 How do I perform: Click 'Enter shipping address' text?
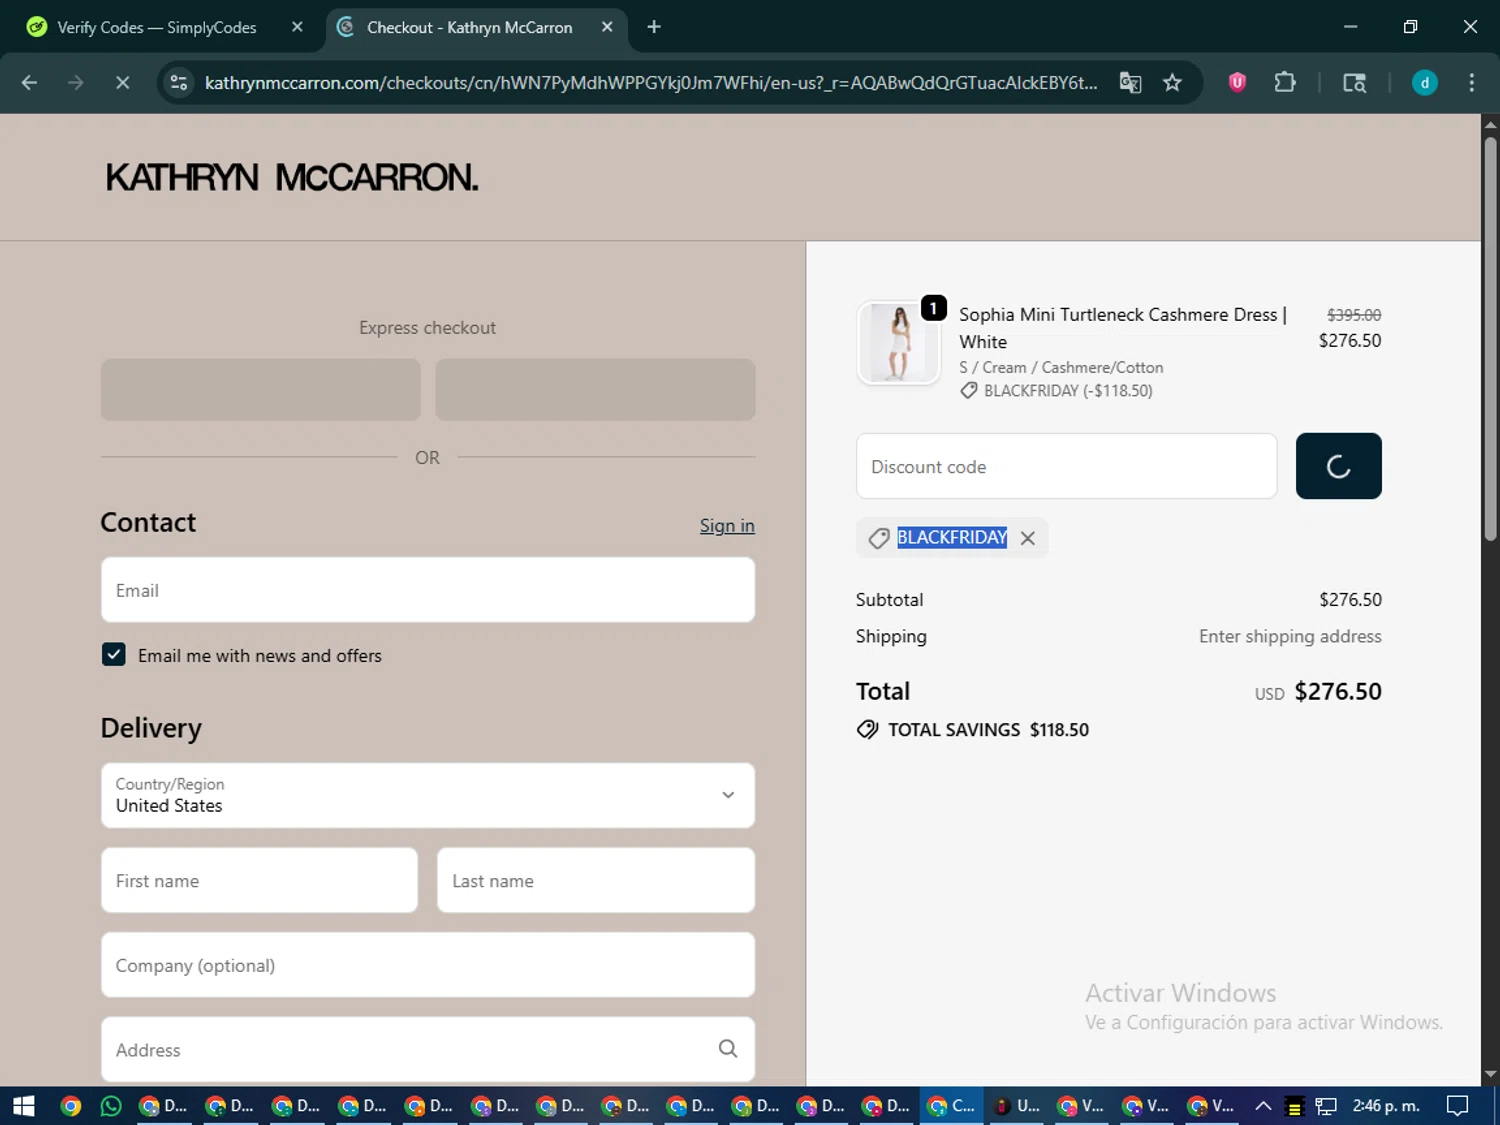1290,637
